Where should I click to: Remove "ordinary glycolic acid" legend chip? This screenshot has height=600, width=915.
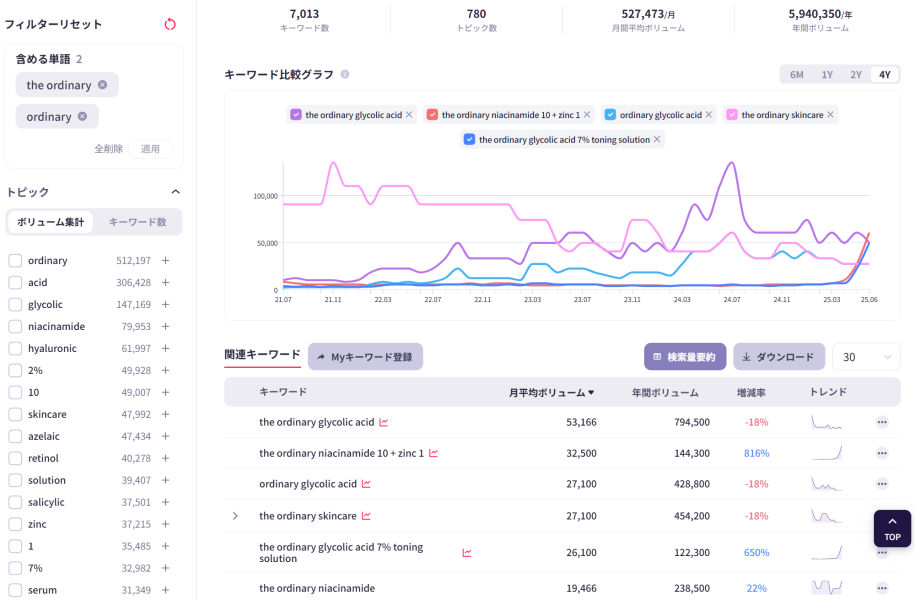(708, 114)
